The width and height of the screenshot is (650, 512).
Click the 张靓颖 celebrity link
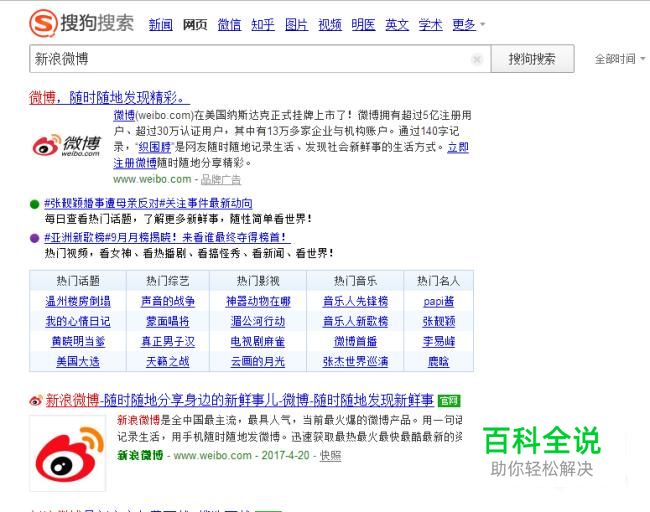pyautogui.click(x=439, y=321)
